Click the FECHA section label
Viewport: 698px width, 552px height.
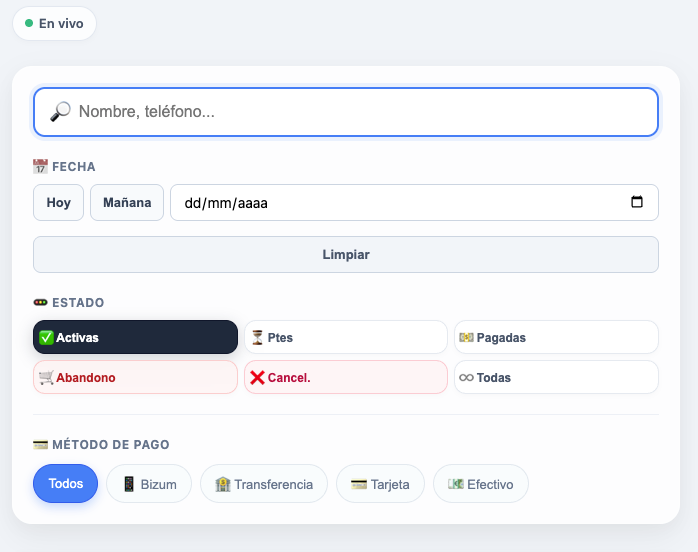click(65, 166)
